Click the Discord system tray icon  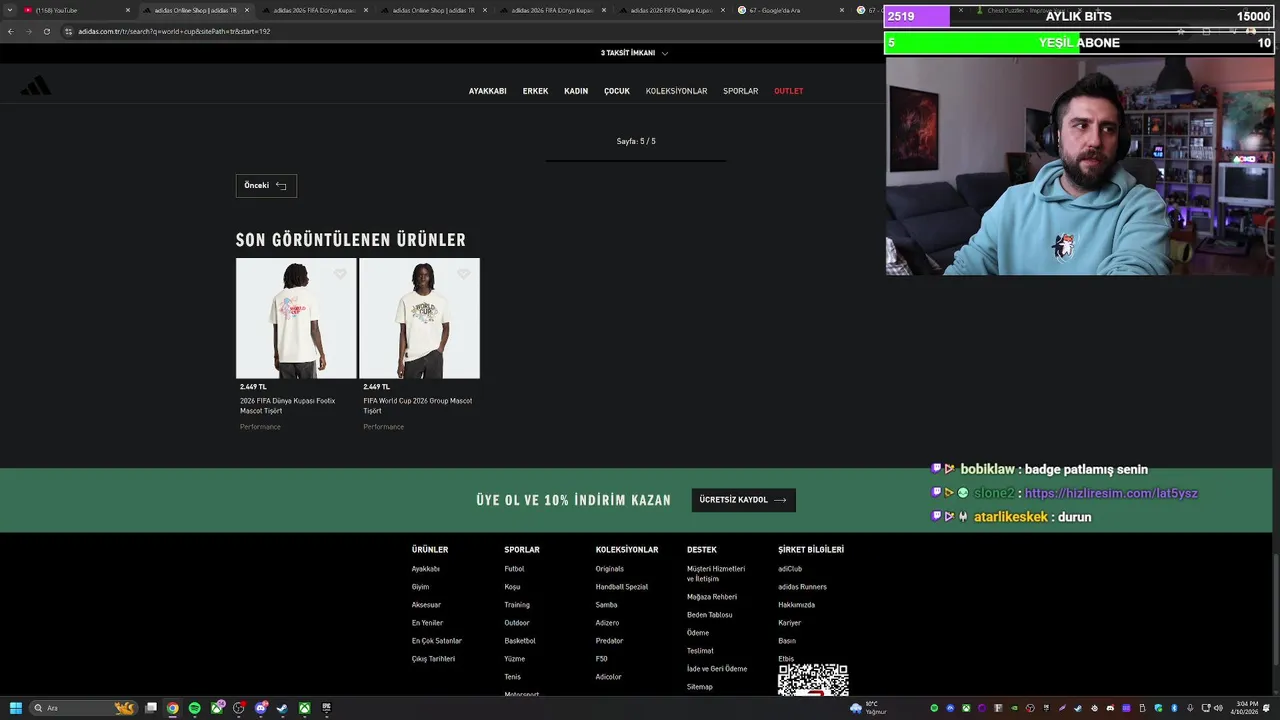coord(1110,708)
